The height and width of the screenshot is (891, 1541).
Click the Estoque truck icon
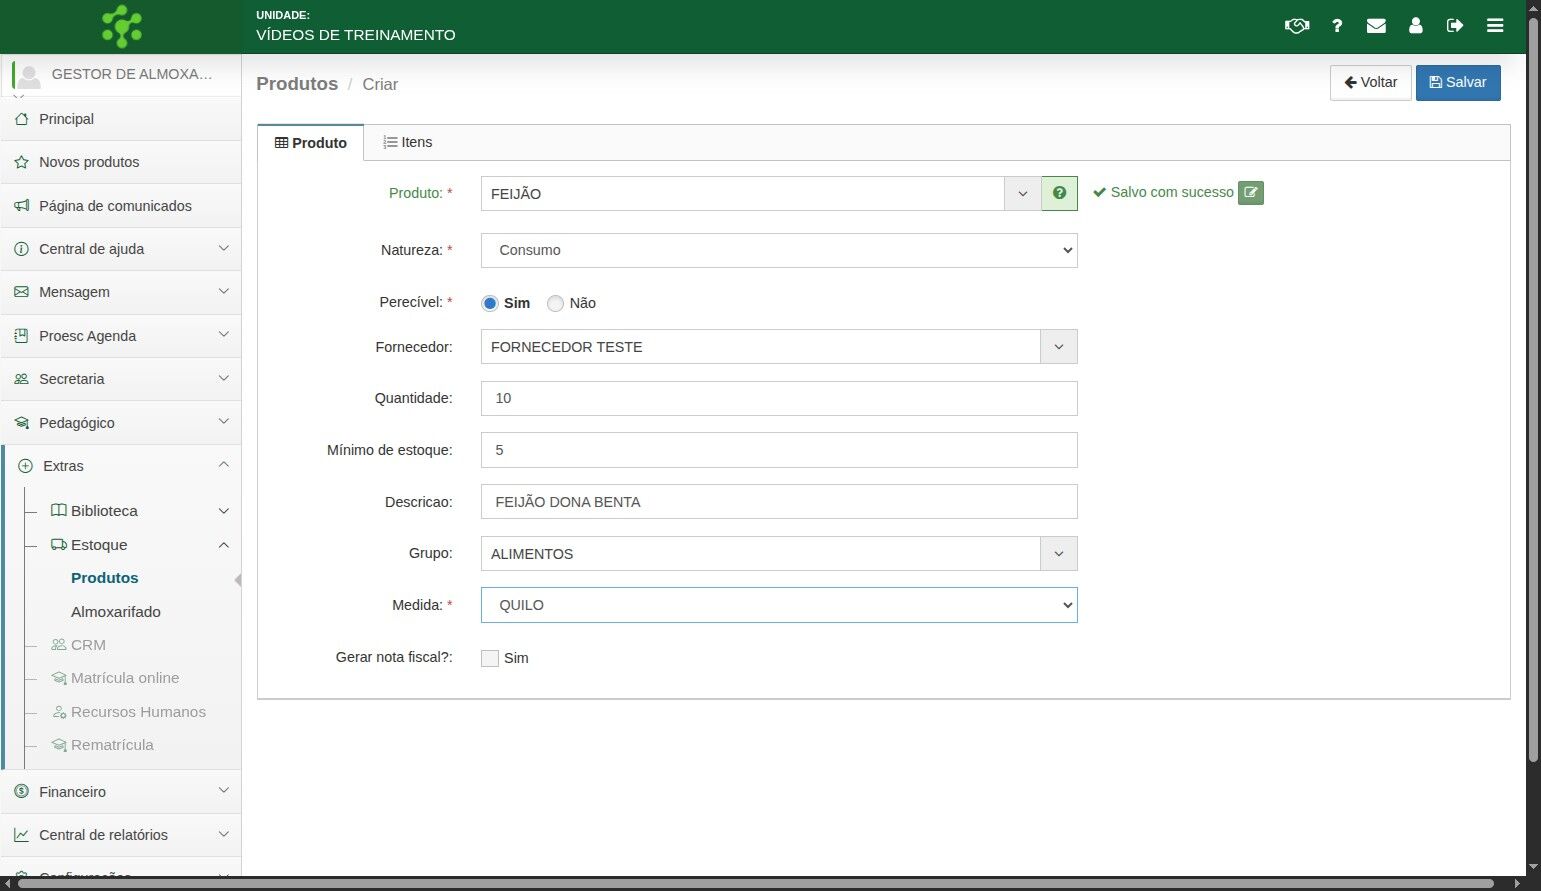59,545
